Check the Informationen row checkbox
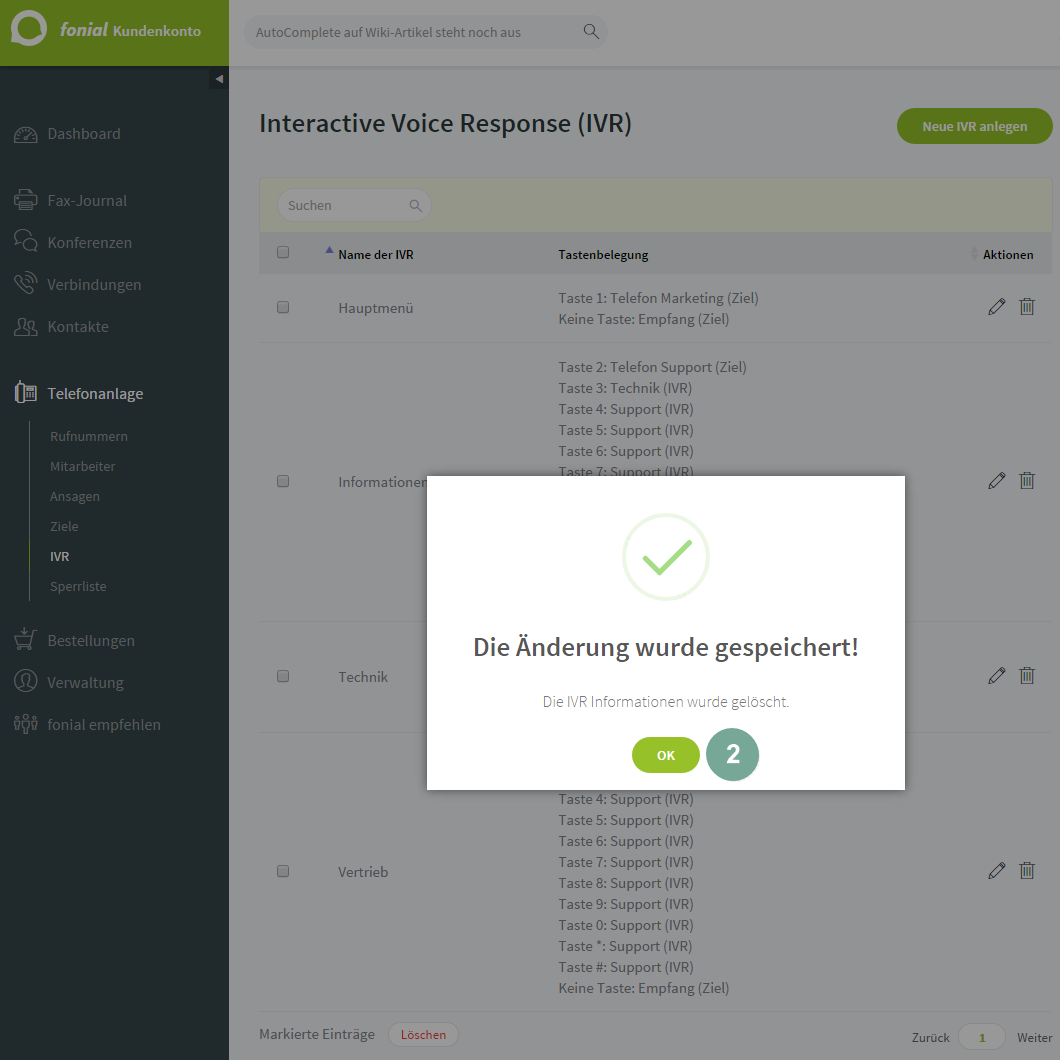The height and width of the screenshot is (1060, 1060). pos(283,481)
